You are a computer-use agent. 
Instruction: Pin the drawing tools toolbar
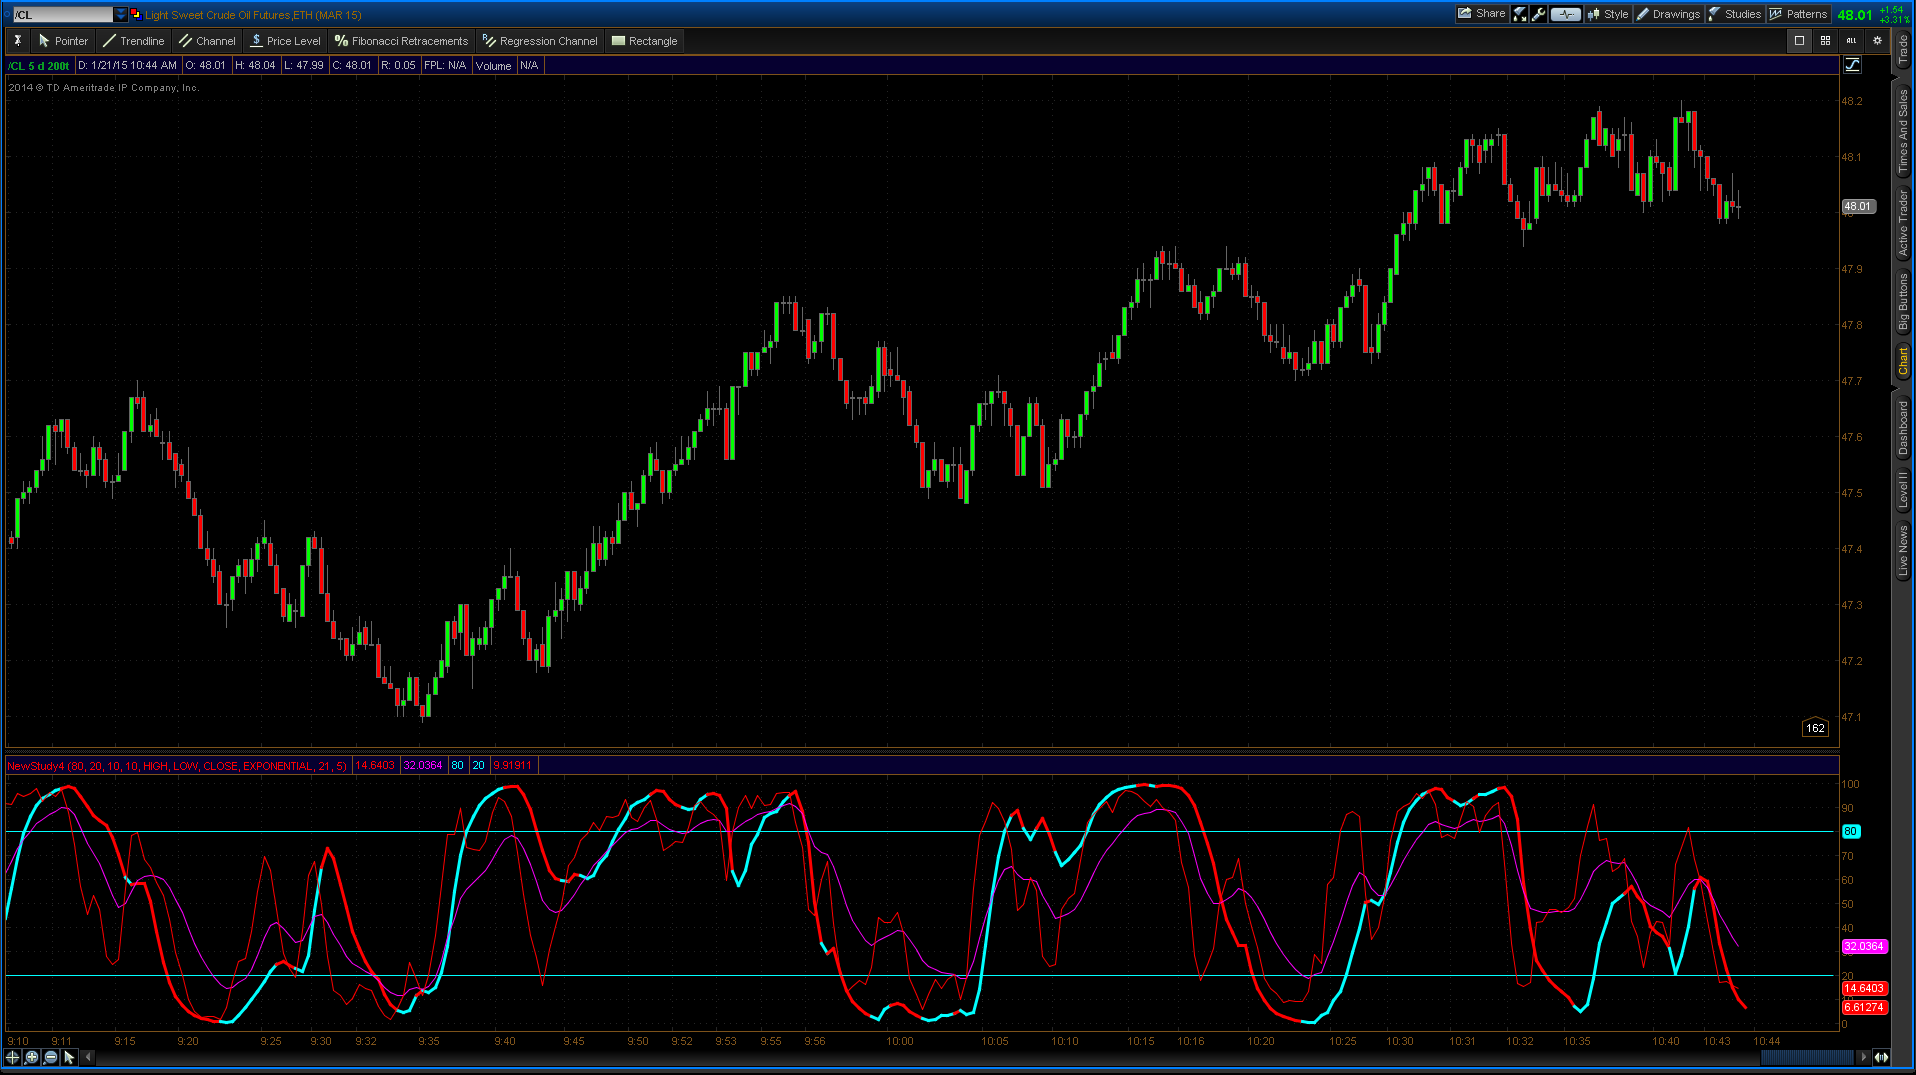pyautogui.click(x=18, y=41)
